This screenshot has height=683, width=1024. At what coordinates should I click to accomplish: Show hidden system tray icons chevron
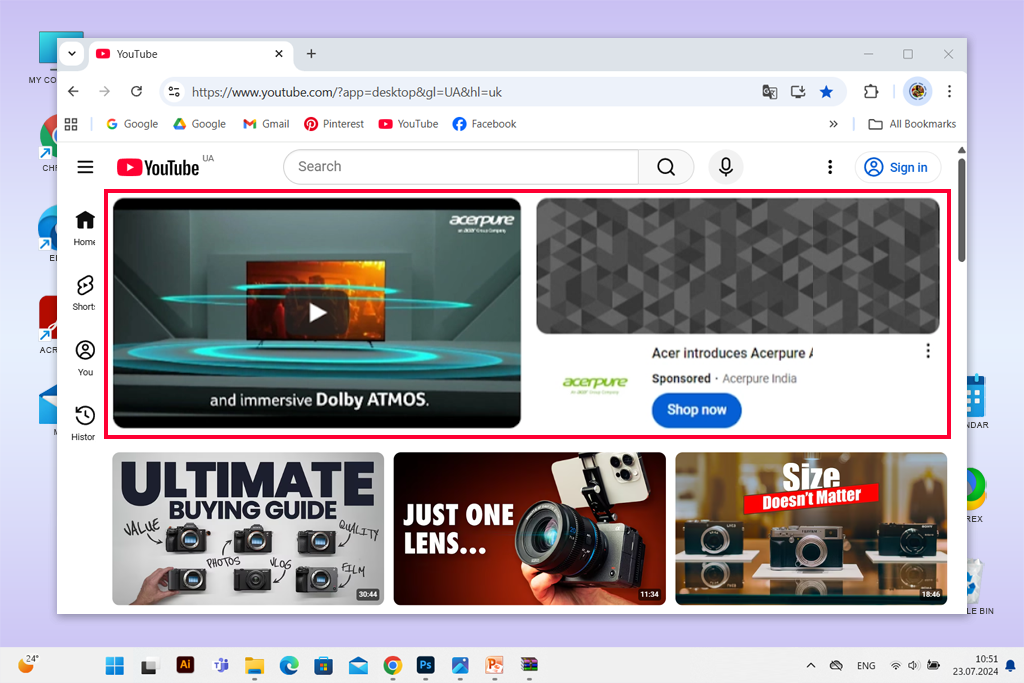coord(810,665)
